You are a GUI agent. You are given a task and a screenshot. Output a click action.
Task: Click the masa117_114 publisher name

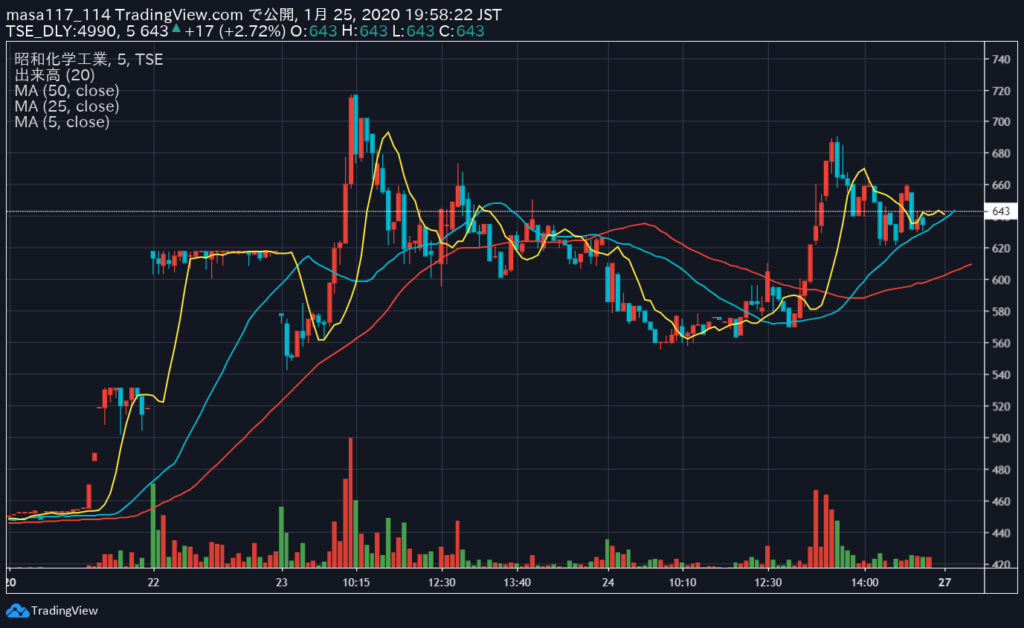tap(58, 14)
